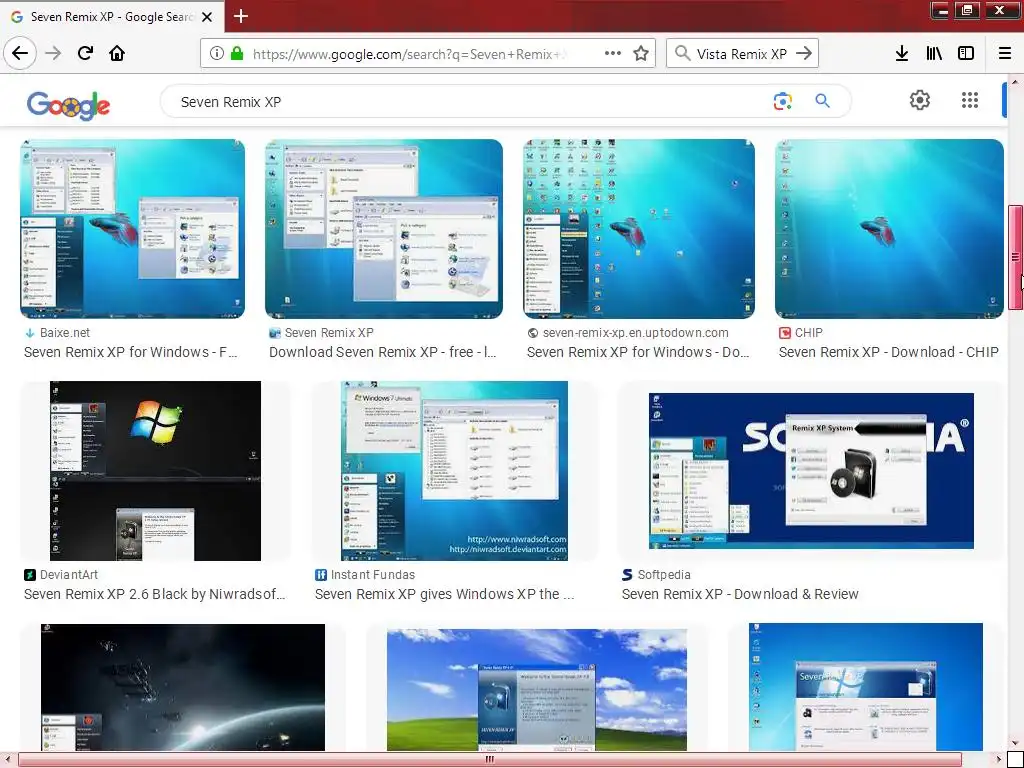Open the Instant Fundas Windows 7 thumbnail
This screenshot has height=768, width=1024.
click(455, 471)
